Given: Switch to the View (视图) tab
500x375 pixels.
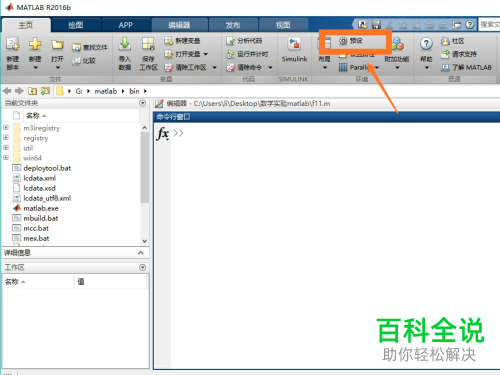Looking at the screenshot, I should (x=283, y=25).
